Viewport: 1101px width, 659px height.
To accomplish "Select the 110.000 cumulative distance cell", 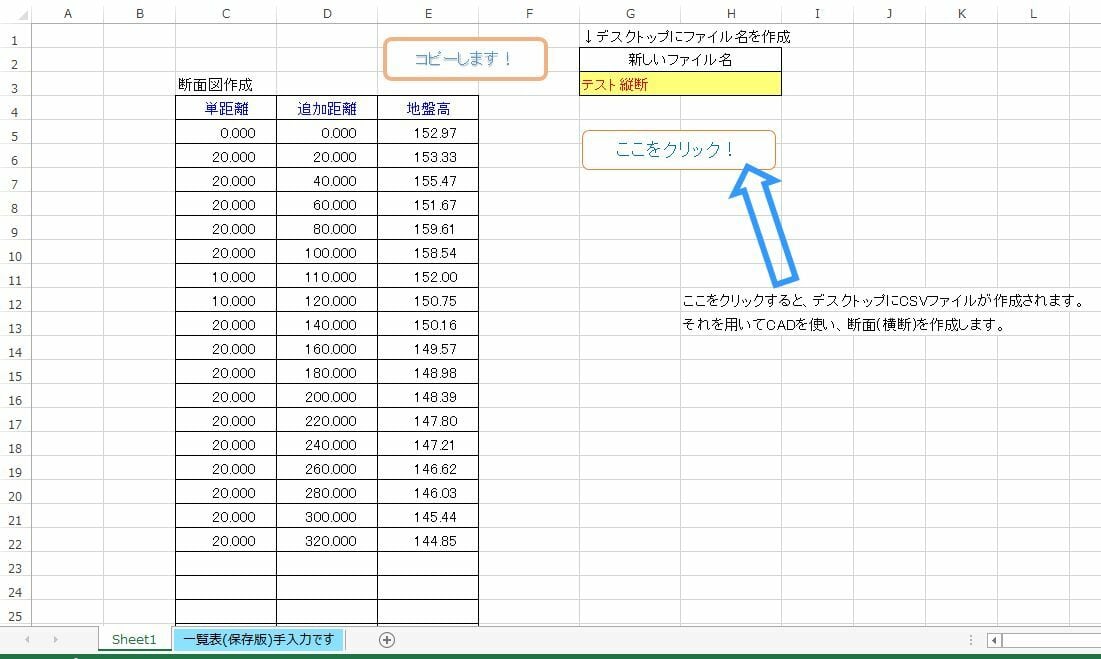I will click(x=327, y=277).
